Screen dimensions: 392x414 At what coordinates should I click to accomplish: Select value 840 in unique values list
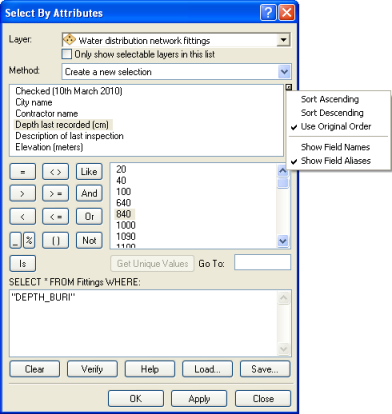coord(124,214)
